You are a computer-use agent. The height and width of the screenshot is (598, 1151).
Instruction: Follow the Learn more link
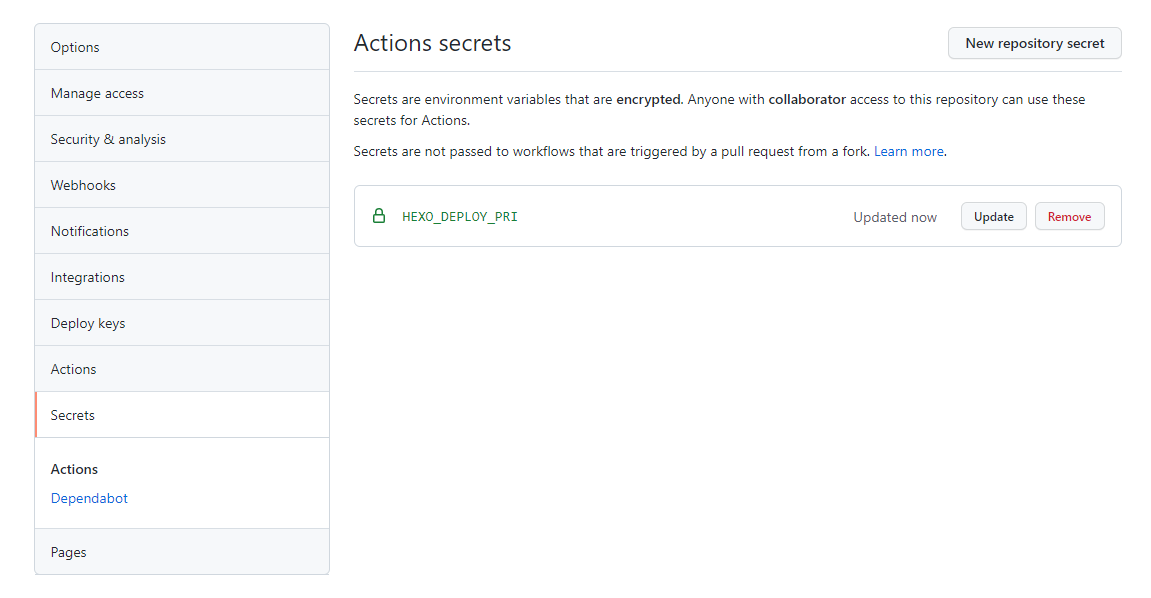(x=909, y=151)
